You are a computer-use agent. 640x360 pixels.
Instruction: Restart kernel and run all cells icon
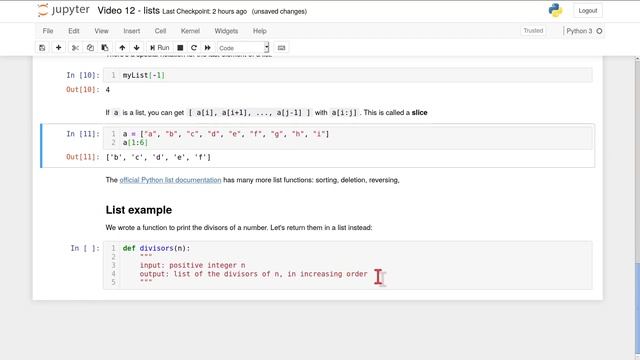click(x=208, y=48)
